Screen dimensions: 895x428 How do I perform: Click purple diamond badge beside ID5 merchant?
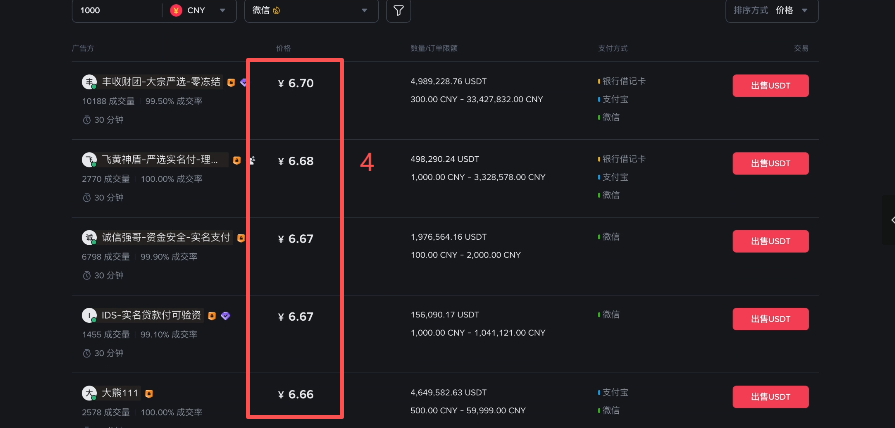point(225,316)
